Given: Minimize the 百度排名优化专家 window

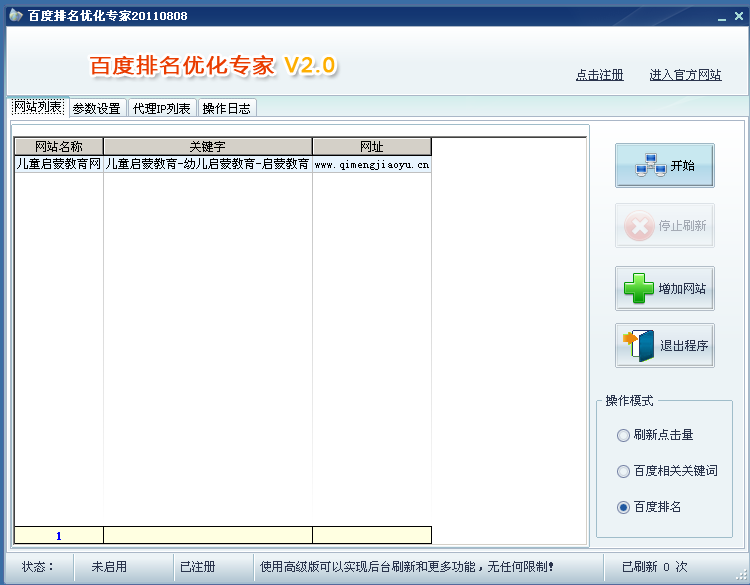Looking at the screenshot, I should pos(722,17).
